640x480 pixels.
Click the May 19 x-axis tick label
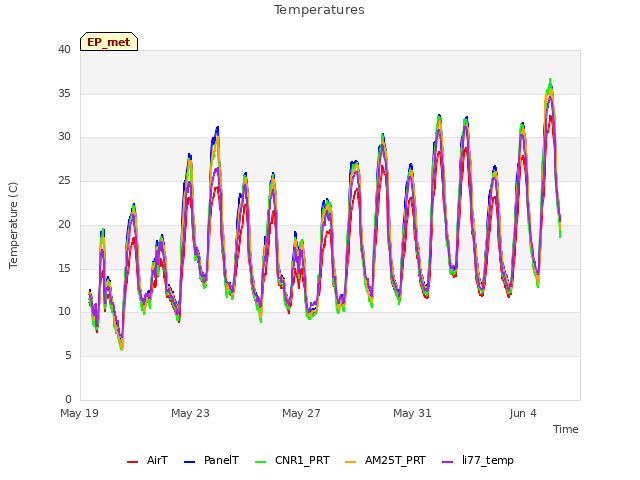79,413
